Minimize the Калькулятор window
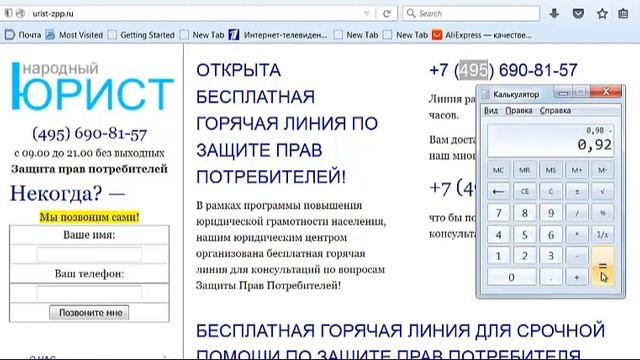The image size is (640, 360). [563, 93]
